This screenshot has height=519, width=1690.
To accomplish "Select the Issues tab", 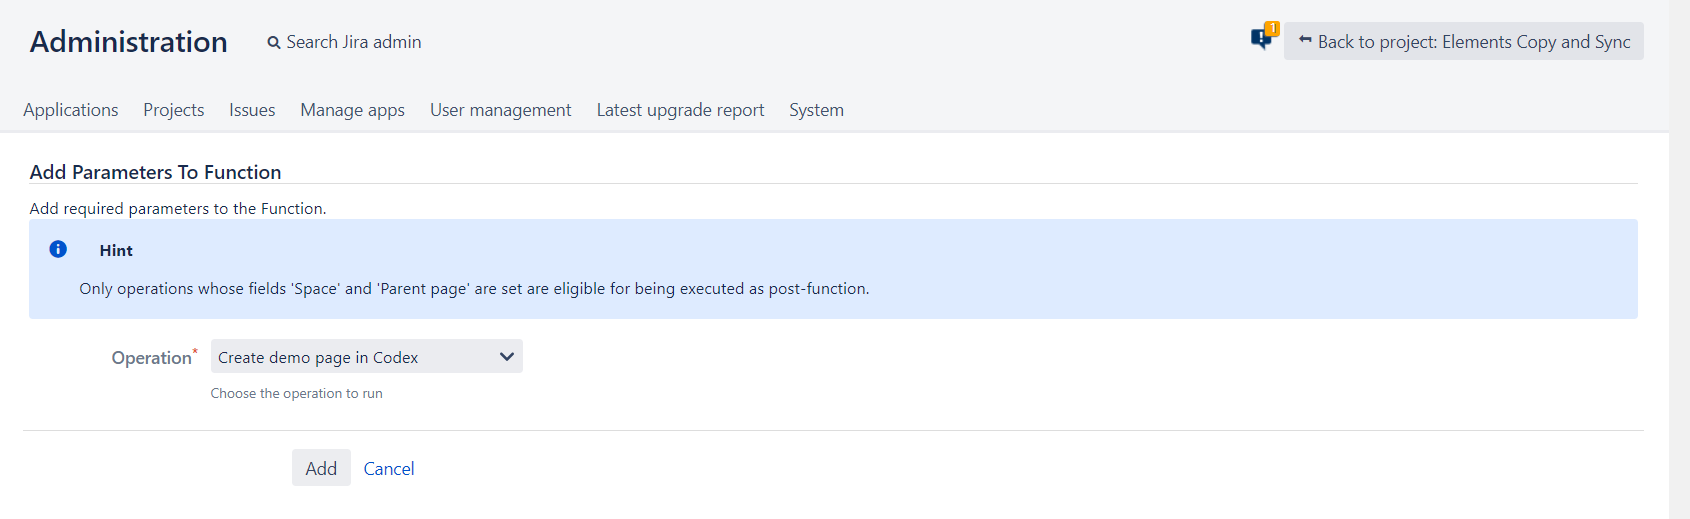I will 252,110.
